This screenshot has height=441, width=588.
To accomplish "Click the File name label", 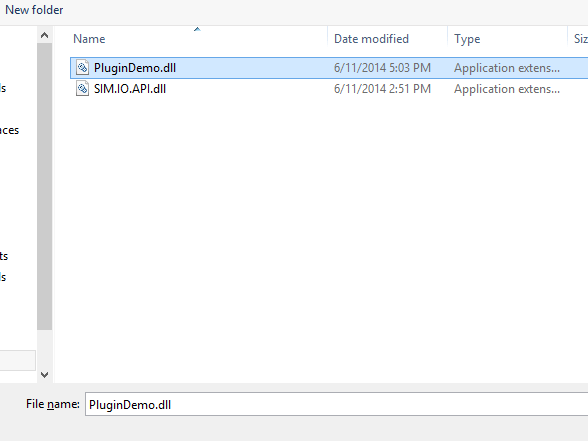I will click(x=53, y=404).
